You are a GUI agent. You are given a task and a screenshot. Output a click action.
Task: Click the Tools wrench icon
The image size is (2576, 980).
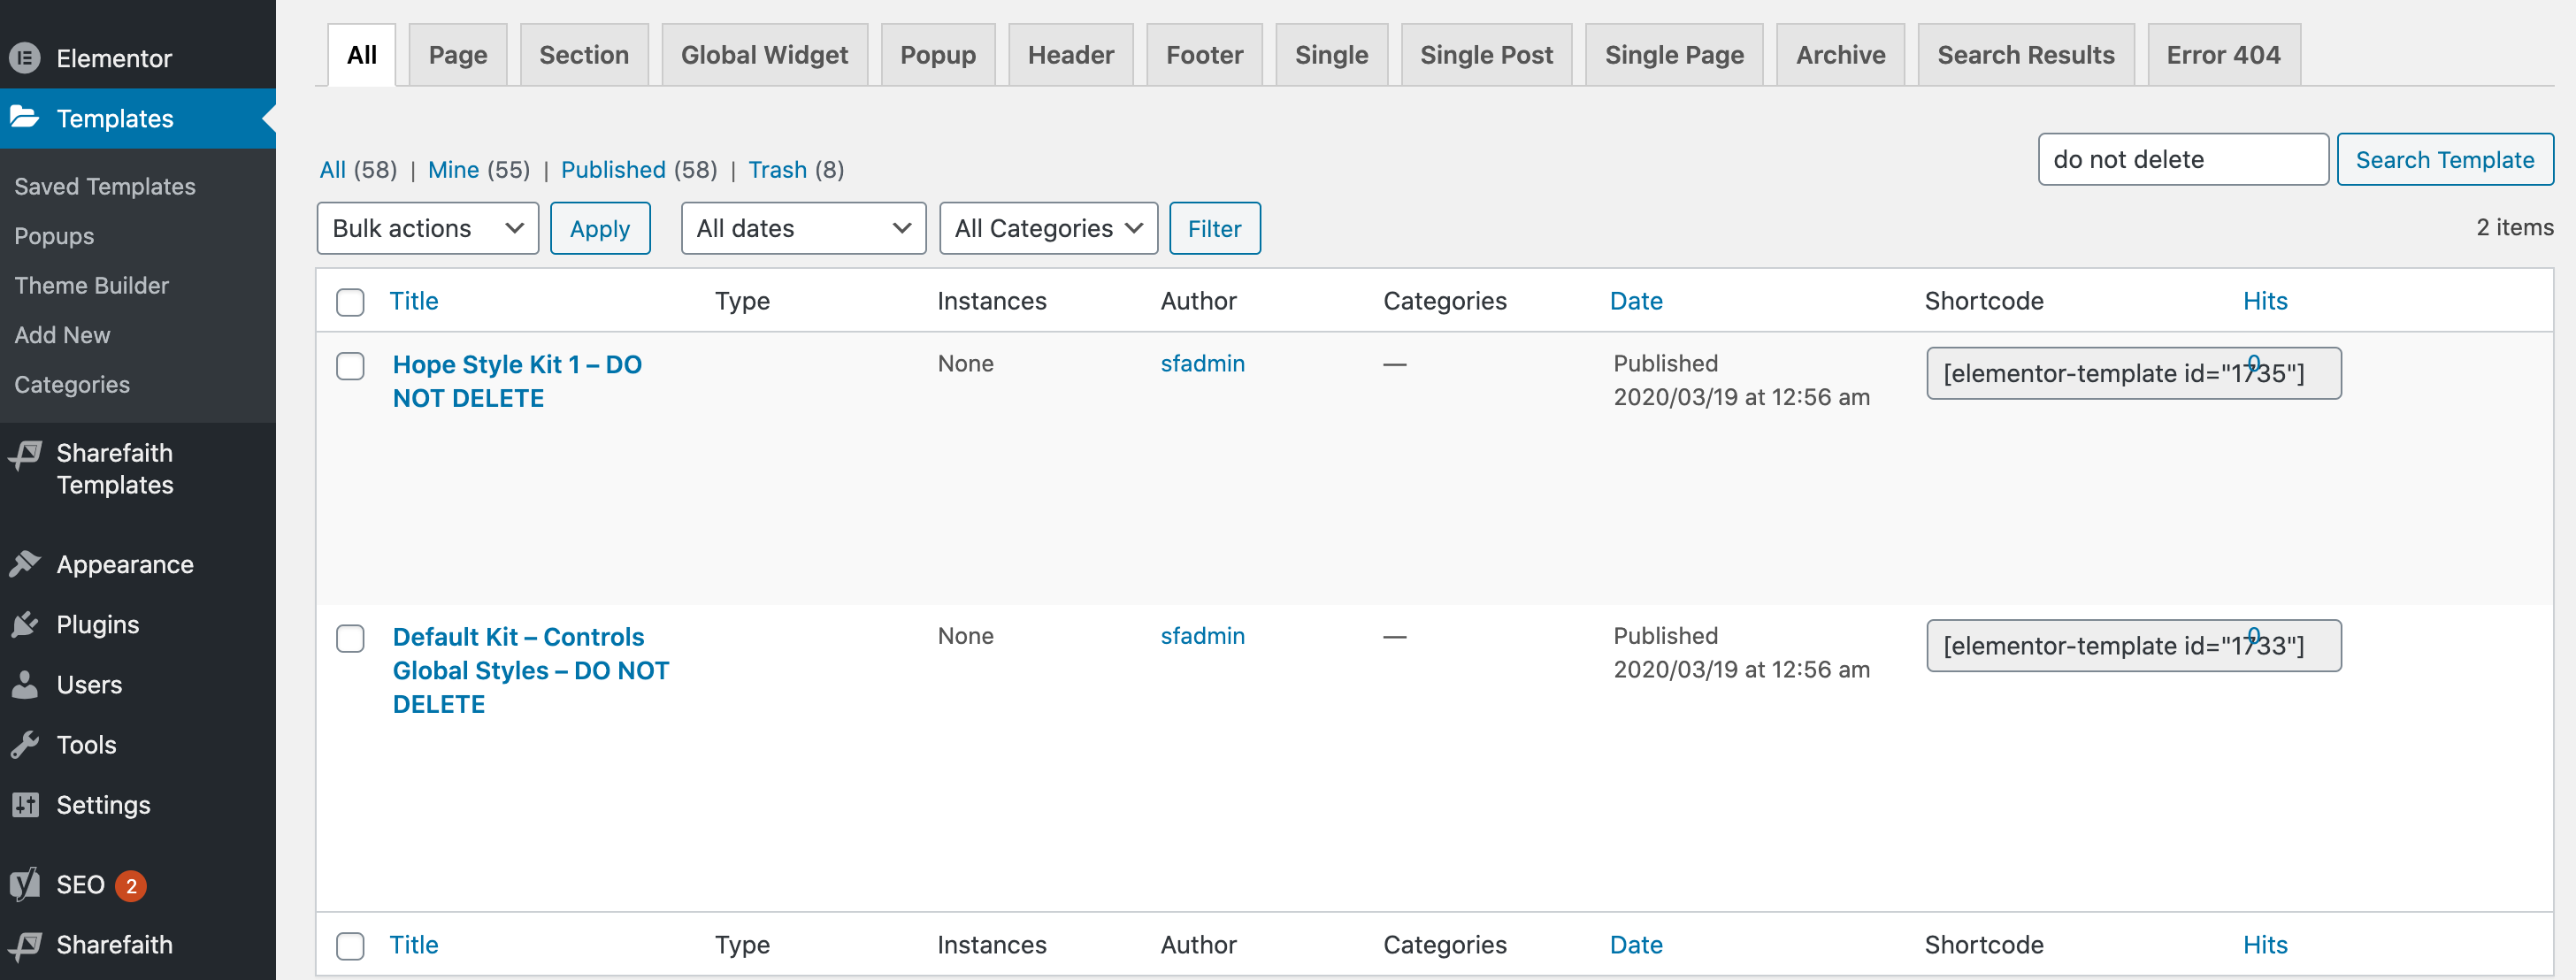click(x=25, y=745)
